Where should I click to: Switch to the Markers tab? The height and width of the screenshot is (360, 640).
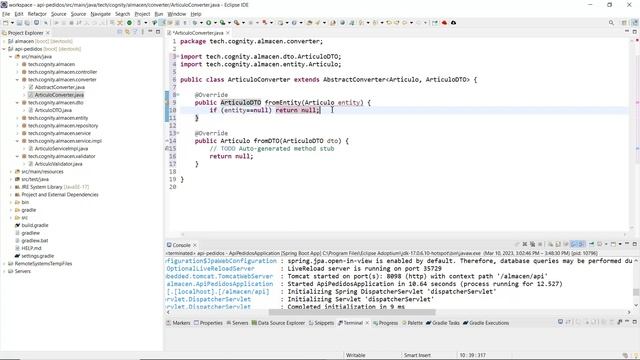(x=178, y=323)
